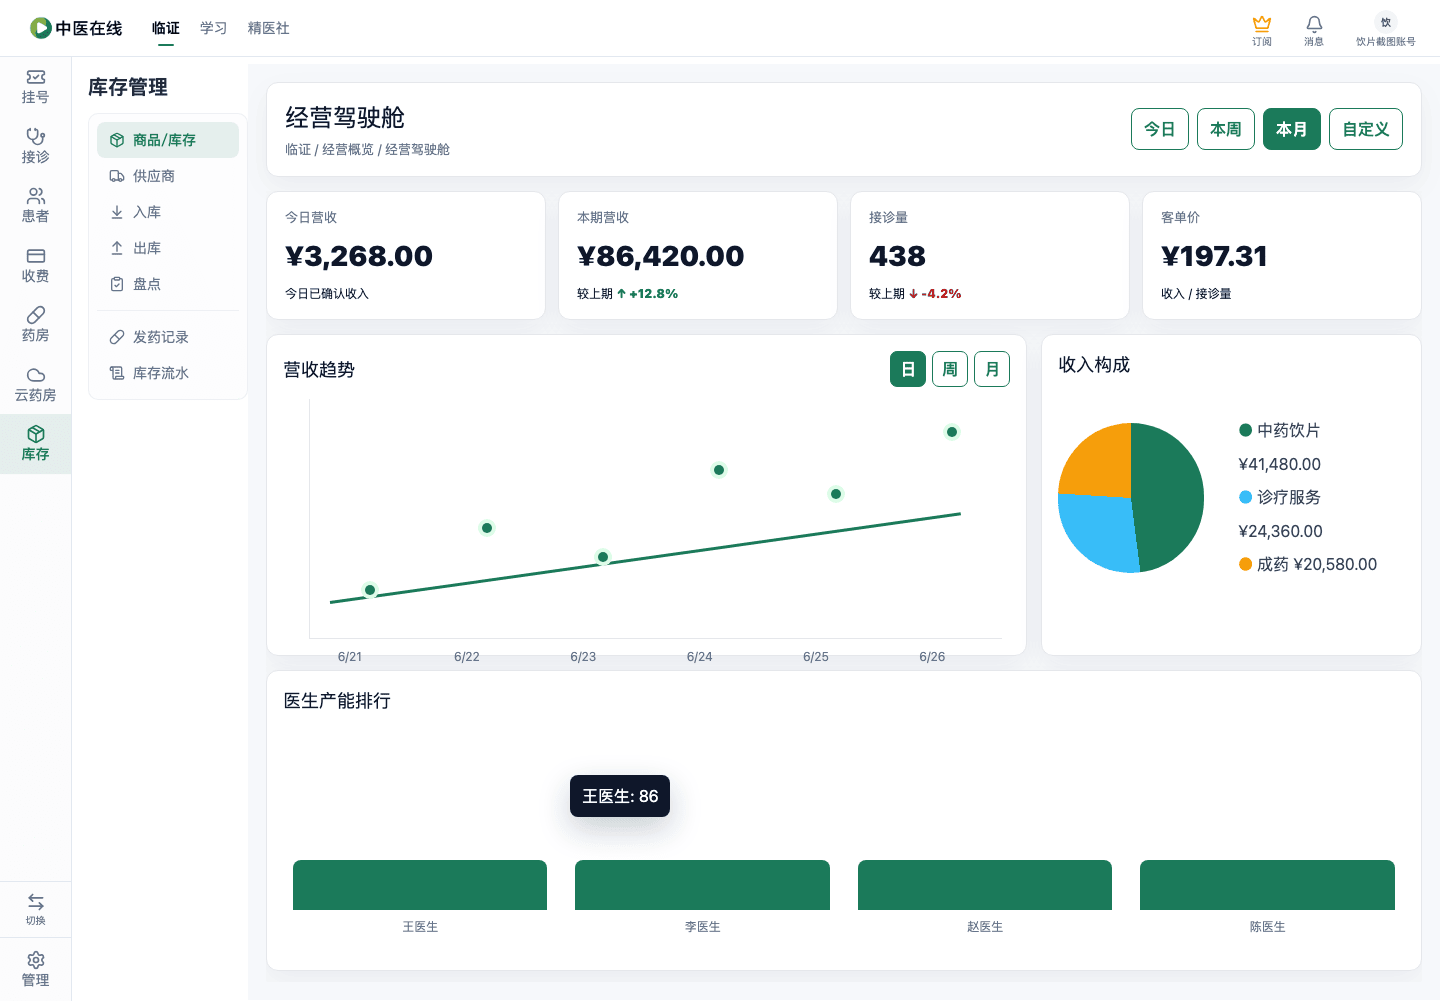Open the 挂号 registration sidebar icon
Viewport: 1440px width, 1001px height.
click(x=36, y=77)
